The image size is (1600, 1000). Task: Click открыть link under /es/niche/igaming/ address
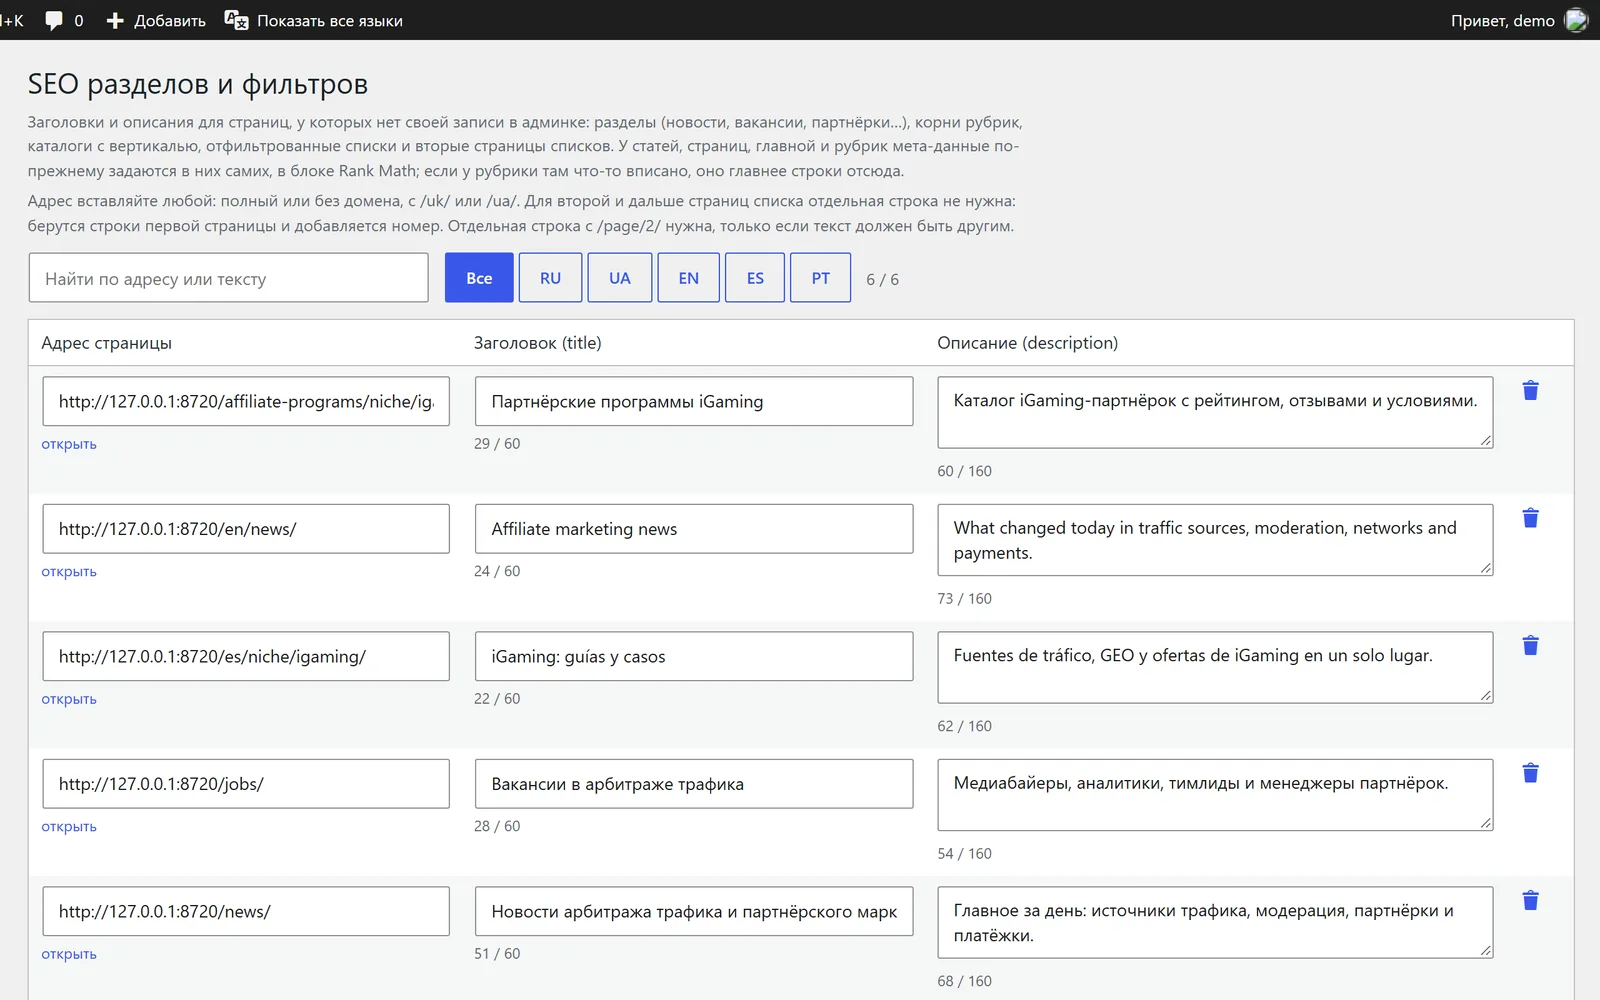point(69,699)
